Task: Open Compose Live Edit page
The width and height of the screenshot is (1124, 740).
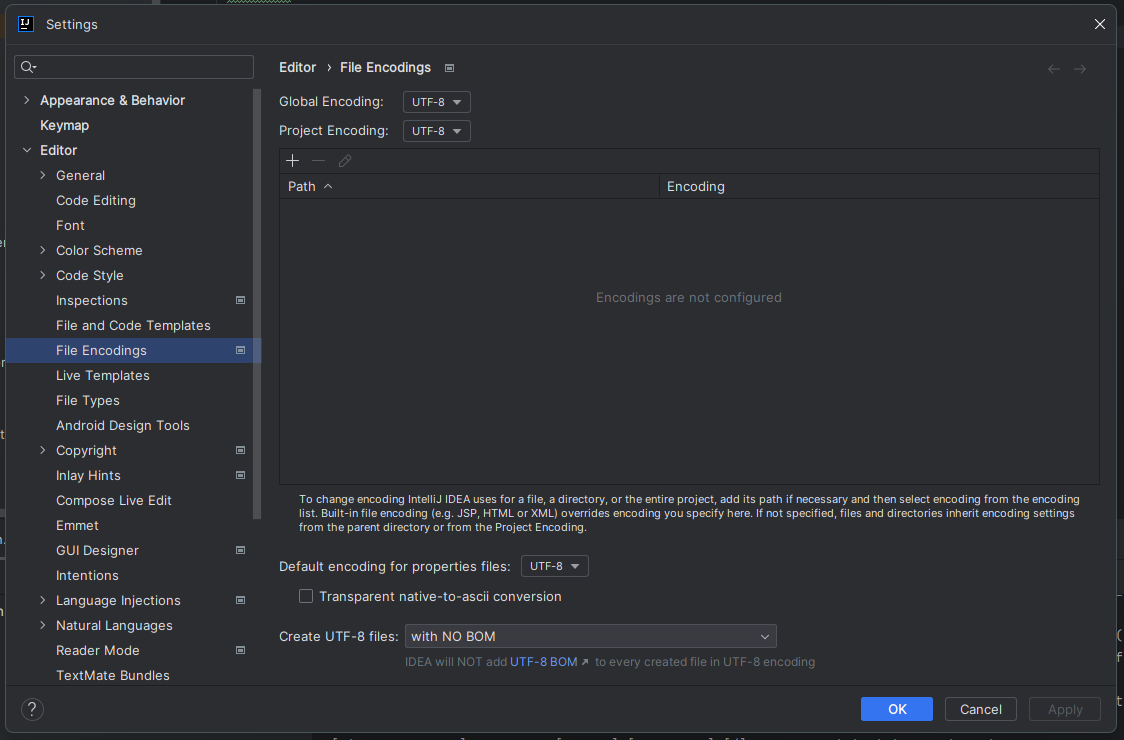Action: pos(113,501)
